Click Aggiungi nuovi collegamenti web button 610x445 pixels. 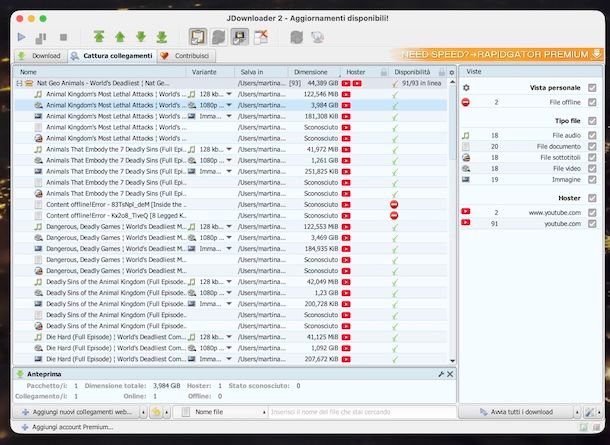pyautogui.click(x=77, y=412)
